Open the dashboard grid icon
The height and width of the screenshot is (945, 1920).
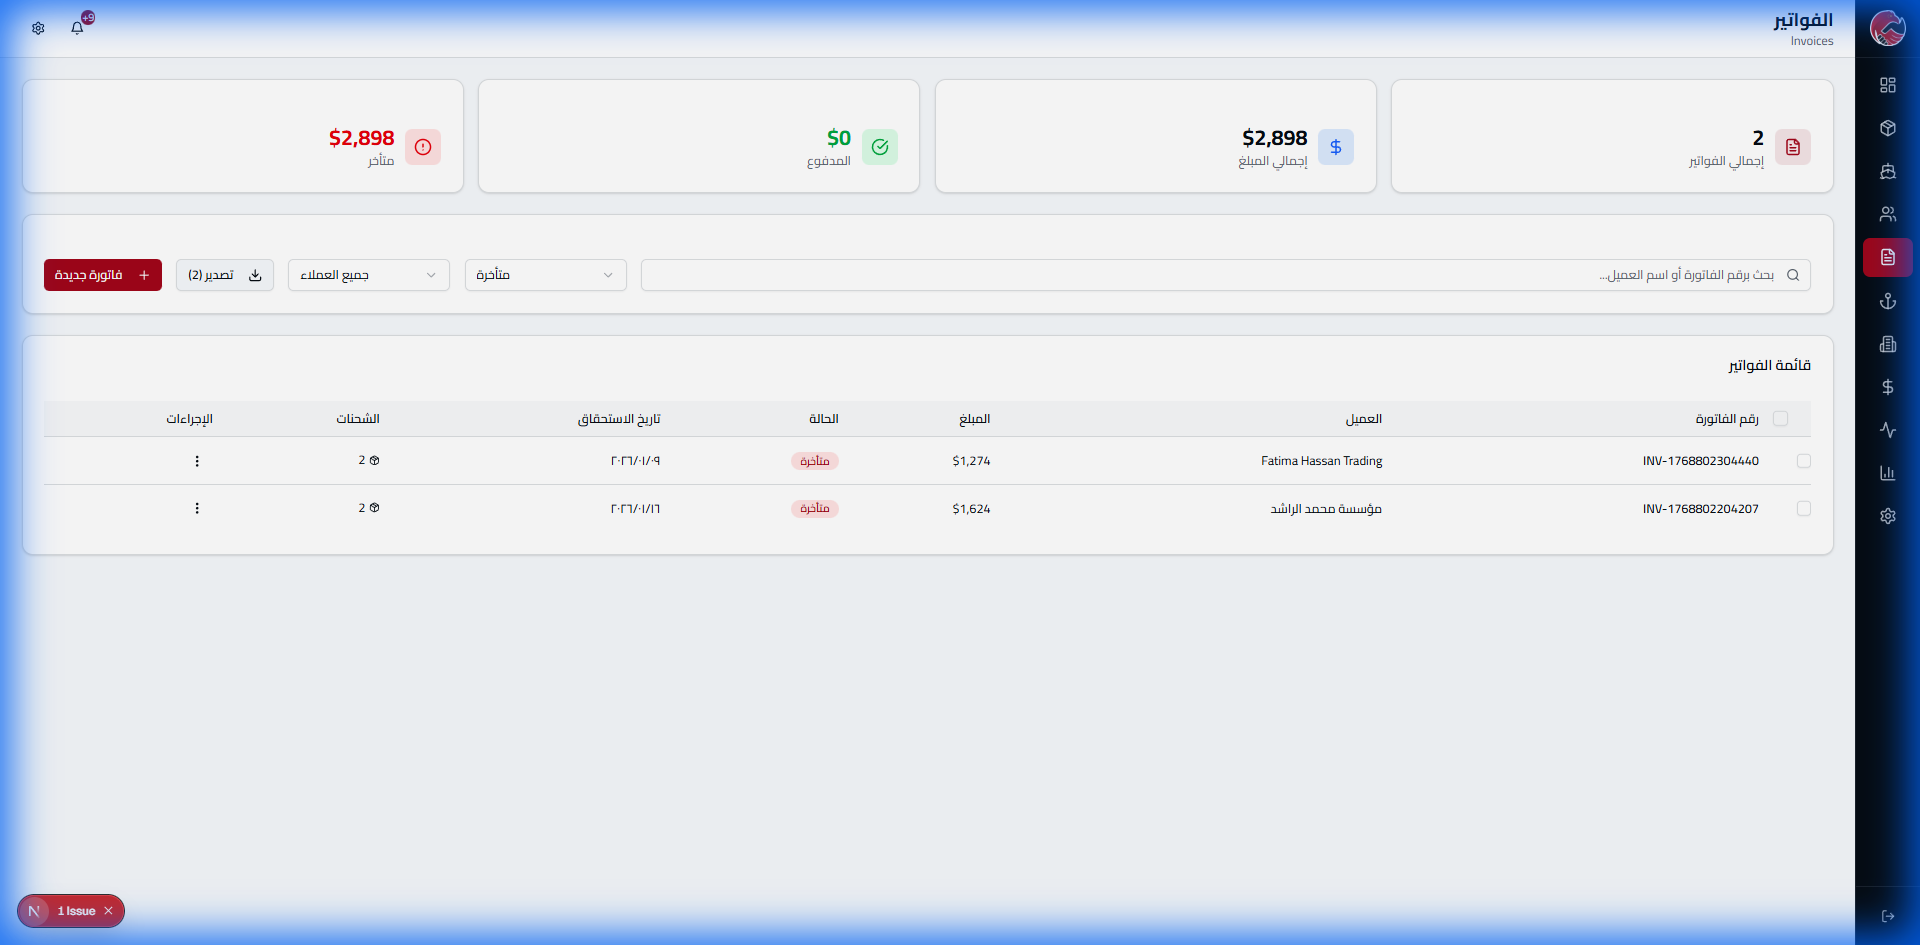pos(1888,85)
